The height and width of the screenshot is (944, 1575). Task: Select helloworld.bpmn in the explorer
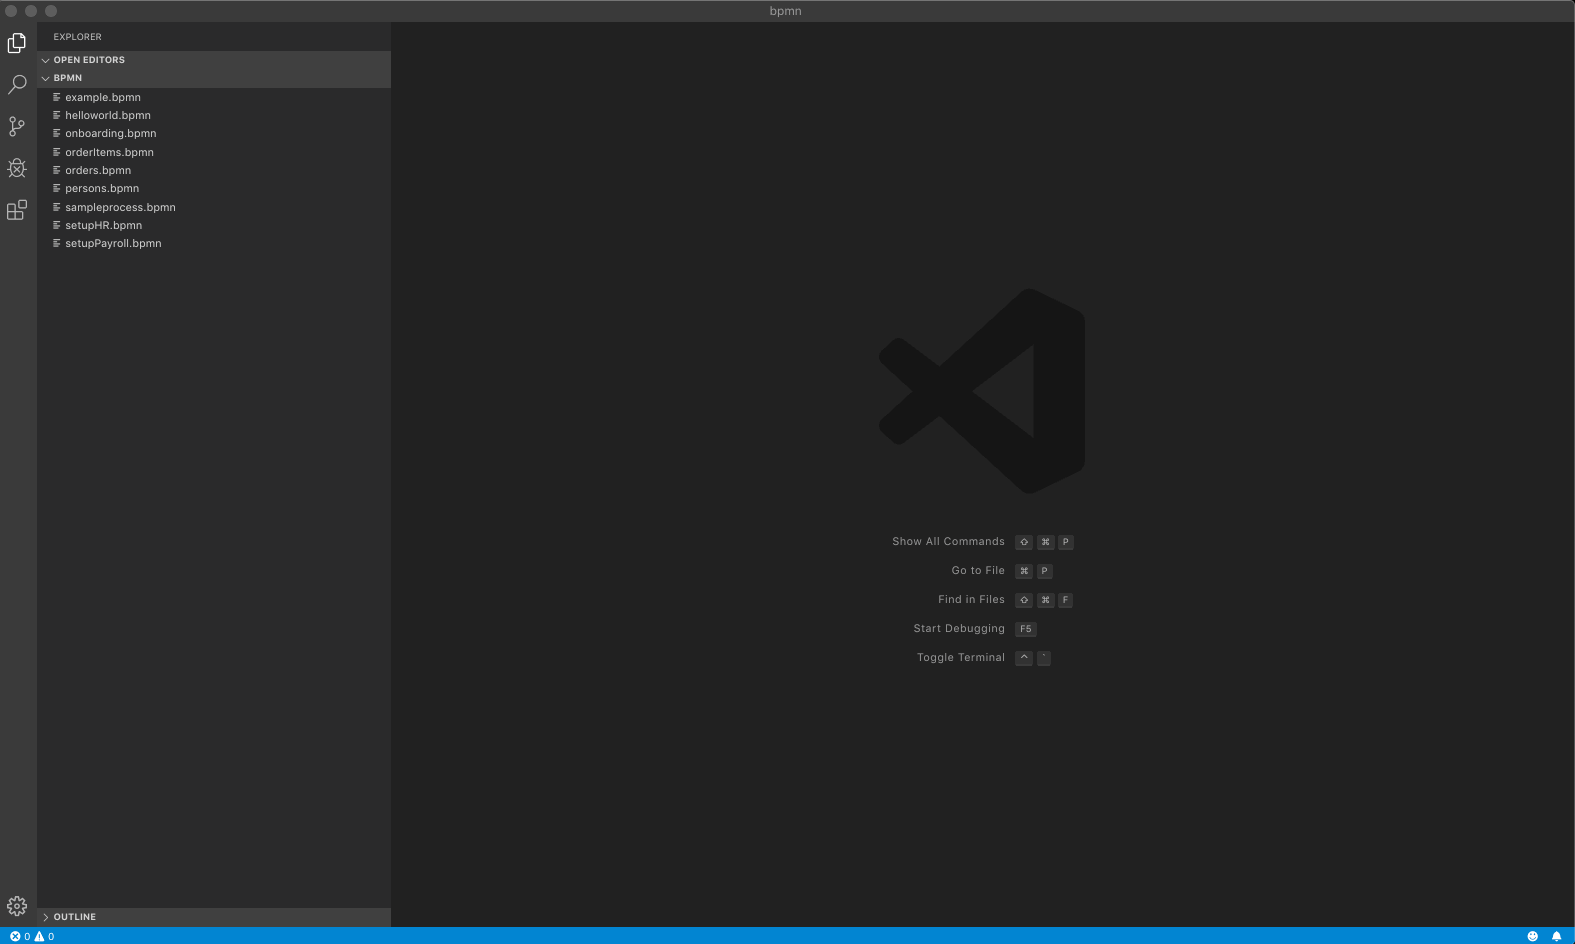pos(108,115)
